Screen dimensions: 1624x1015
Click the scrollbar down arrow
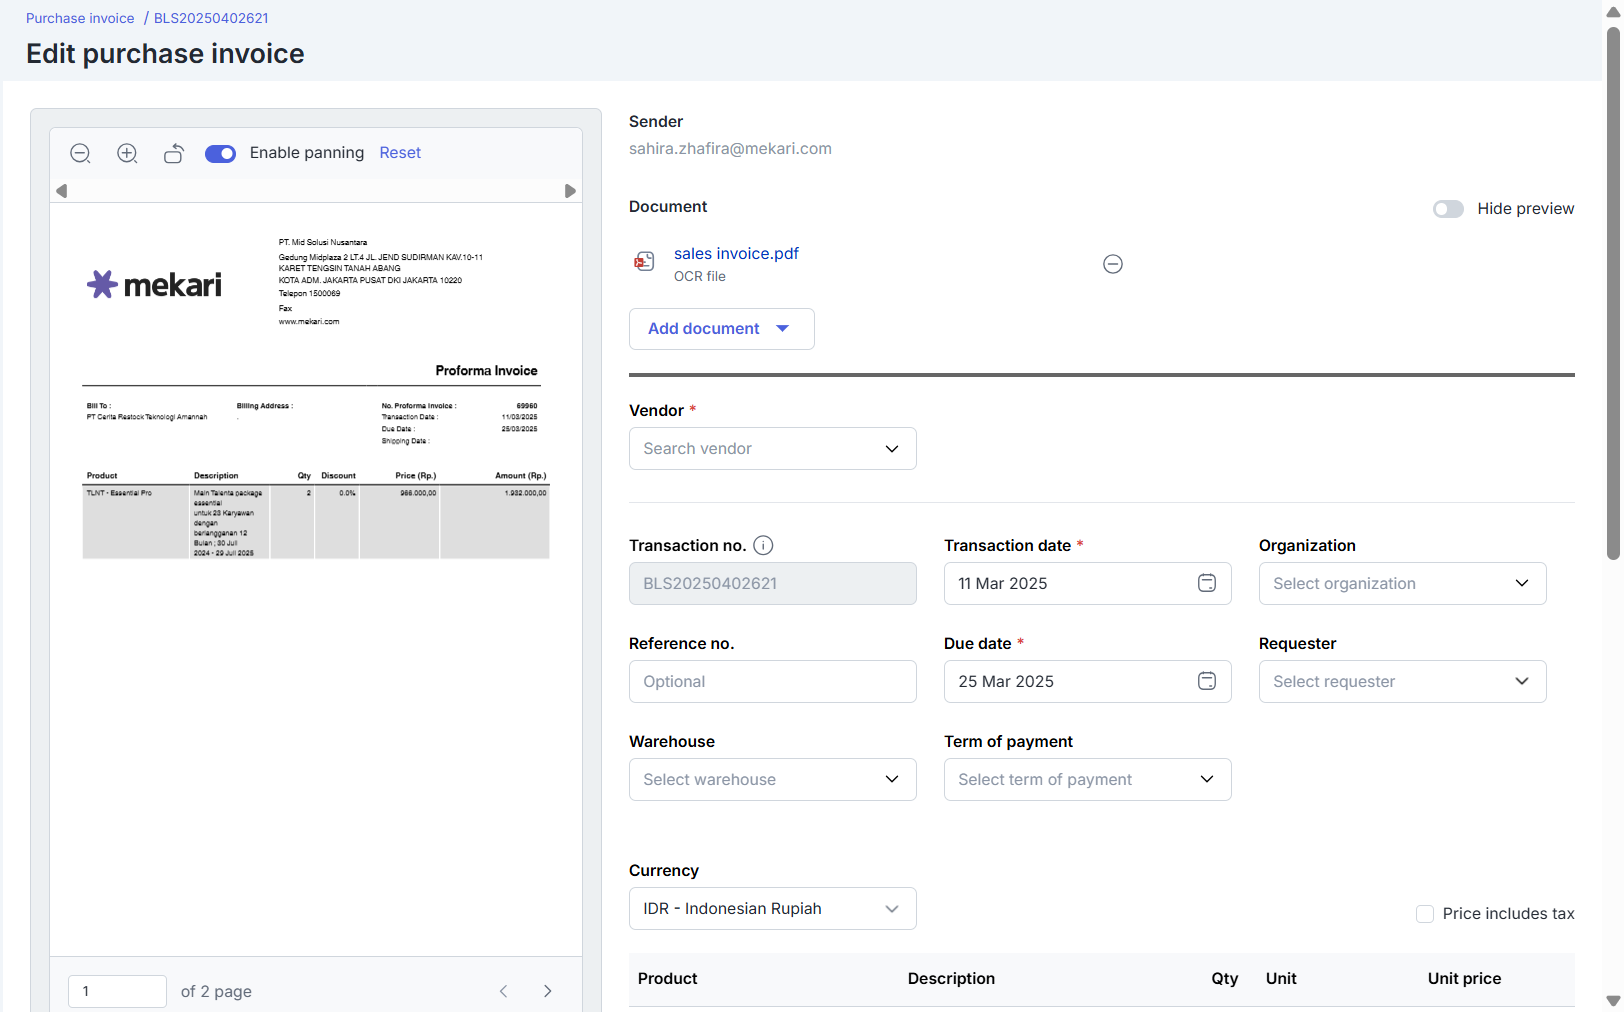pos(1613,1001)
